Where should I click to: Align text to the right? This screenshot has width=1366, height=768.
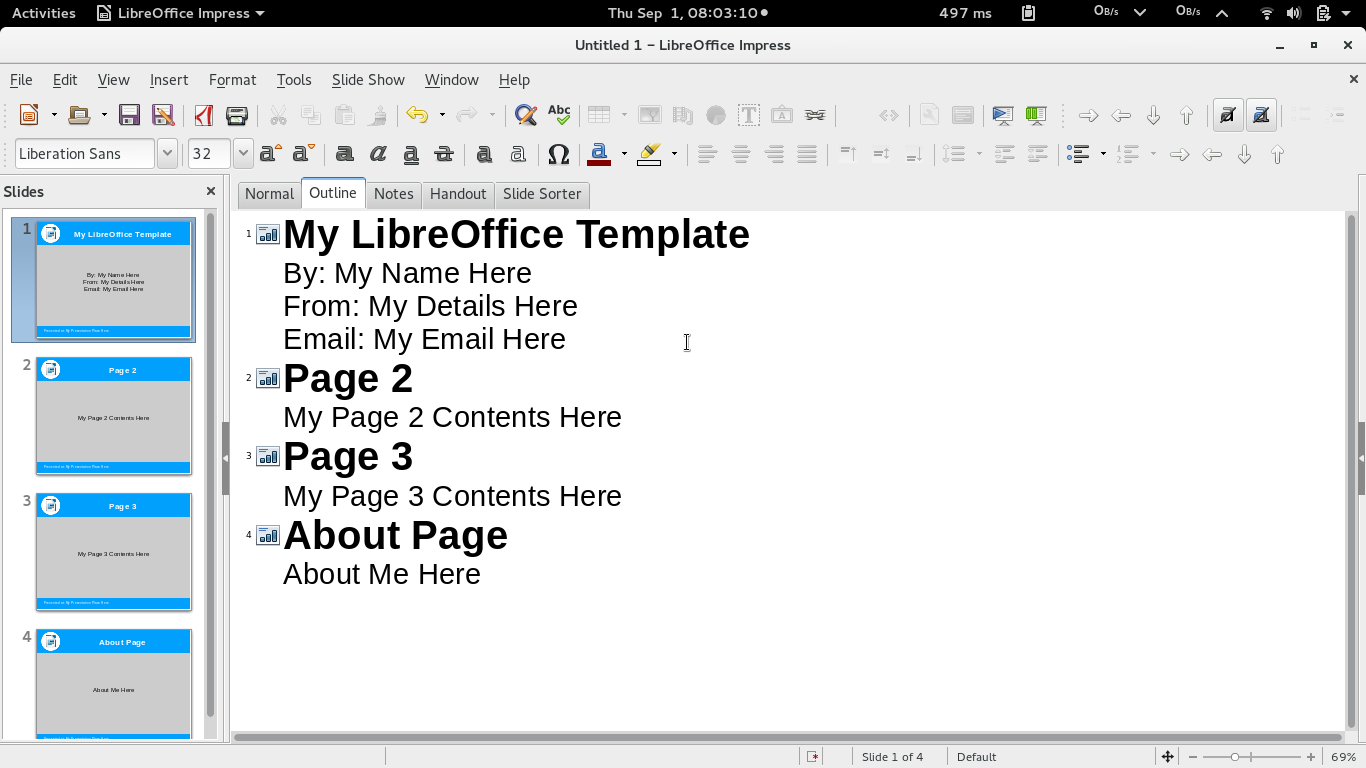tap(774, 154)
